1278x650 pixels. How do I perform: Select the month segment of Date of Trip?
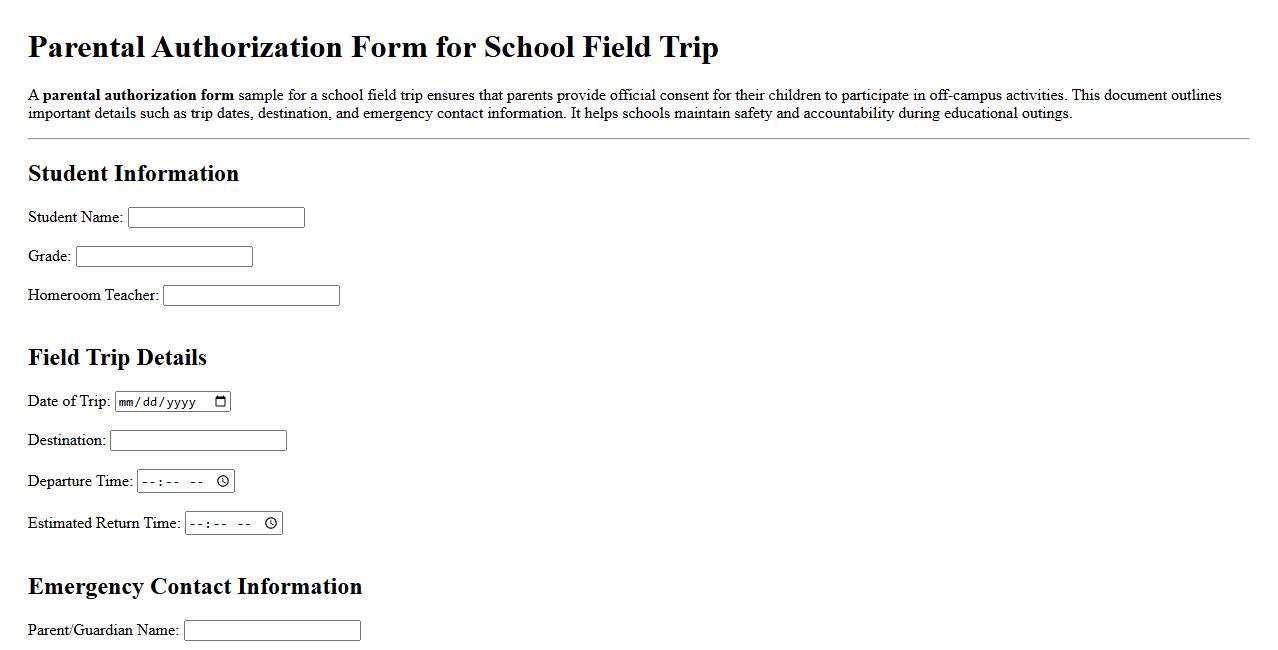coord(128,401)
